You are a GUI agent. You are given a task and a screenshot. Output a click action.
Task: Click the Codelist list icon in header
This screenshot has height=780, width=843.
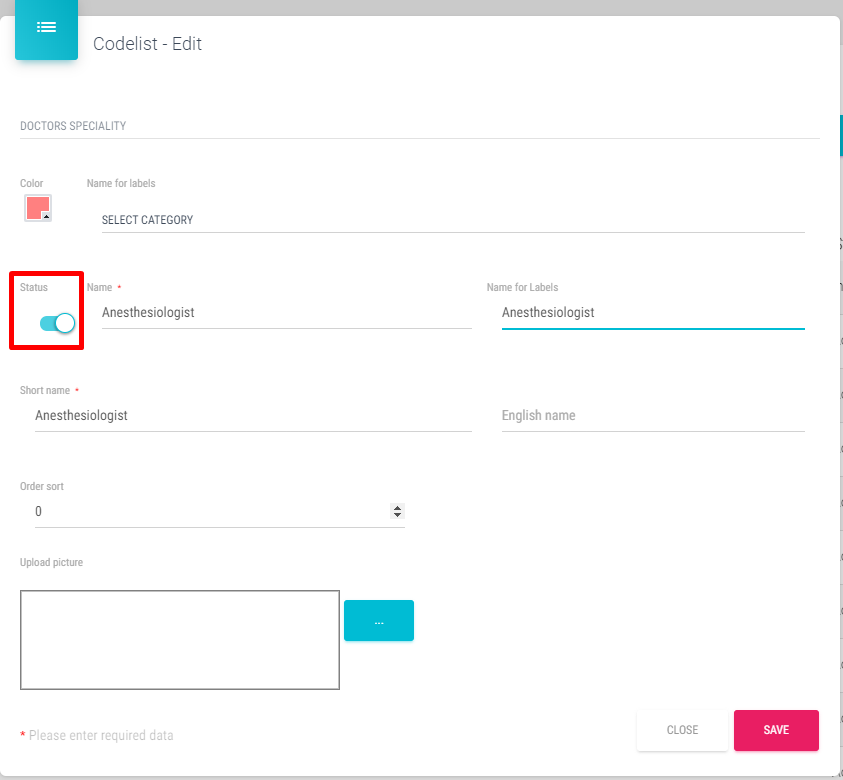coord(46,28)
